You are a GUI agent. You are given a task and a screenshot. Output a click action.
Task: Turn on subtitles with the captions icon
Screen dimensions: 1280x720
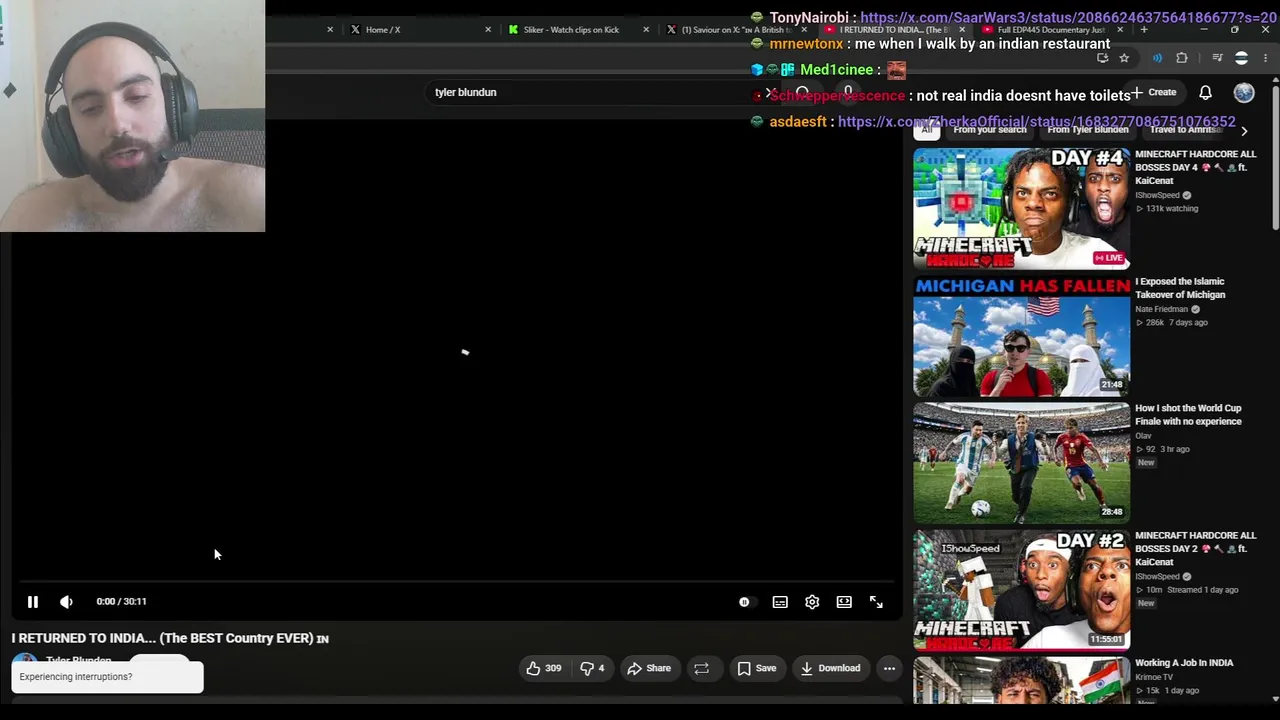[x=780, y=602]
